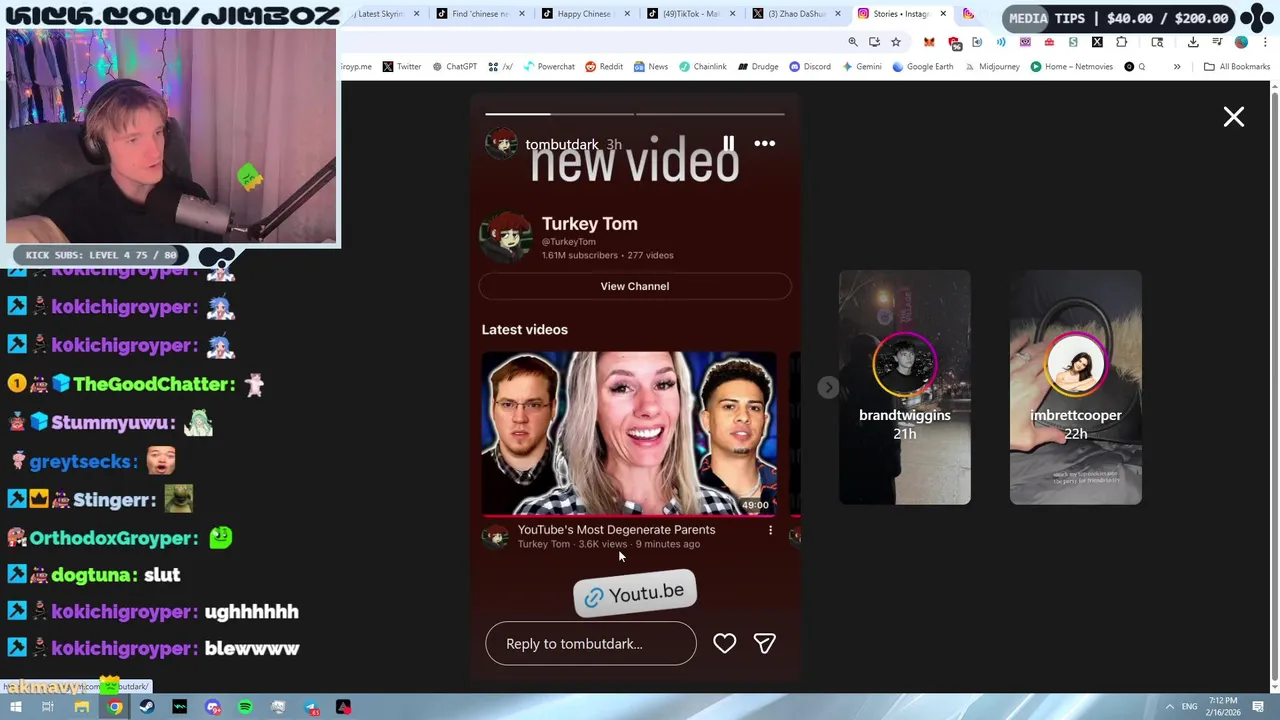
Task: Open Steam from the taskbar
Action: tap(147, 707)
